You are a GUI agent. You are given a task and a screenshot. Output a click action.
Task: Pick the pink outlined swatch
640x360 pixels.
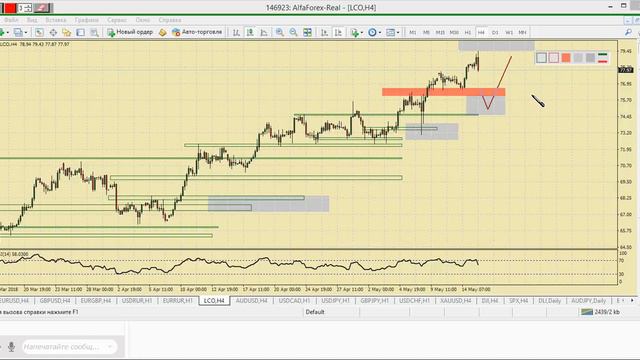tap(553, 58)
